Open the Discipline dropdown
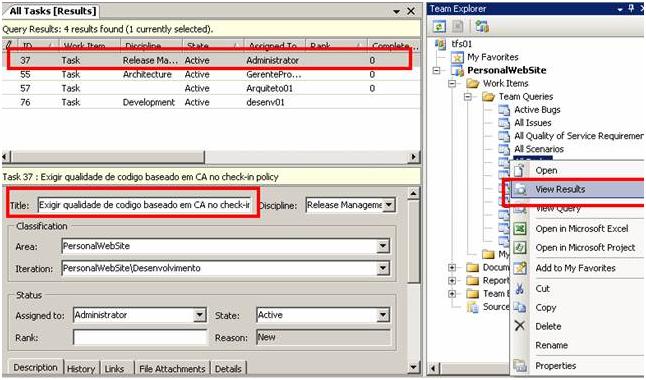 click(x=389, y=205)
